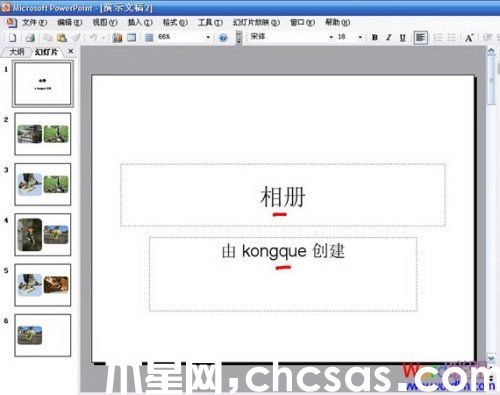The image size is (500, 395).
Task: Click the toolbar options handle beside Help
Action: pos(239,37)
